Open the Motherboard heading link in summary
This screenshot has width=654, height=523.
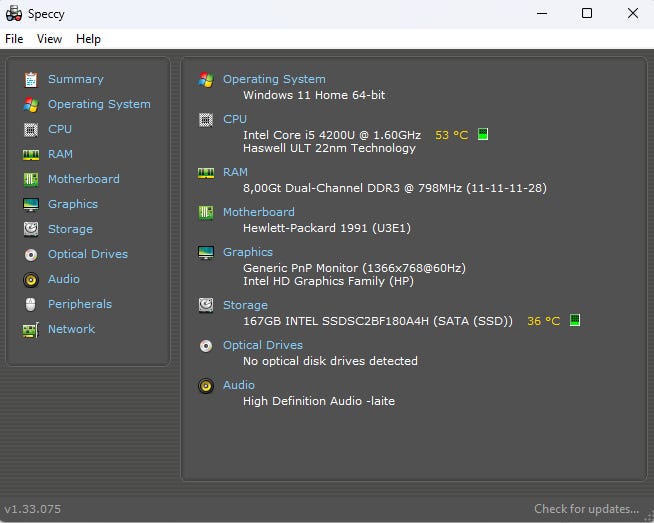click(259, 212)
